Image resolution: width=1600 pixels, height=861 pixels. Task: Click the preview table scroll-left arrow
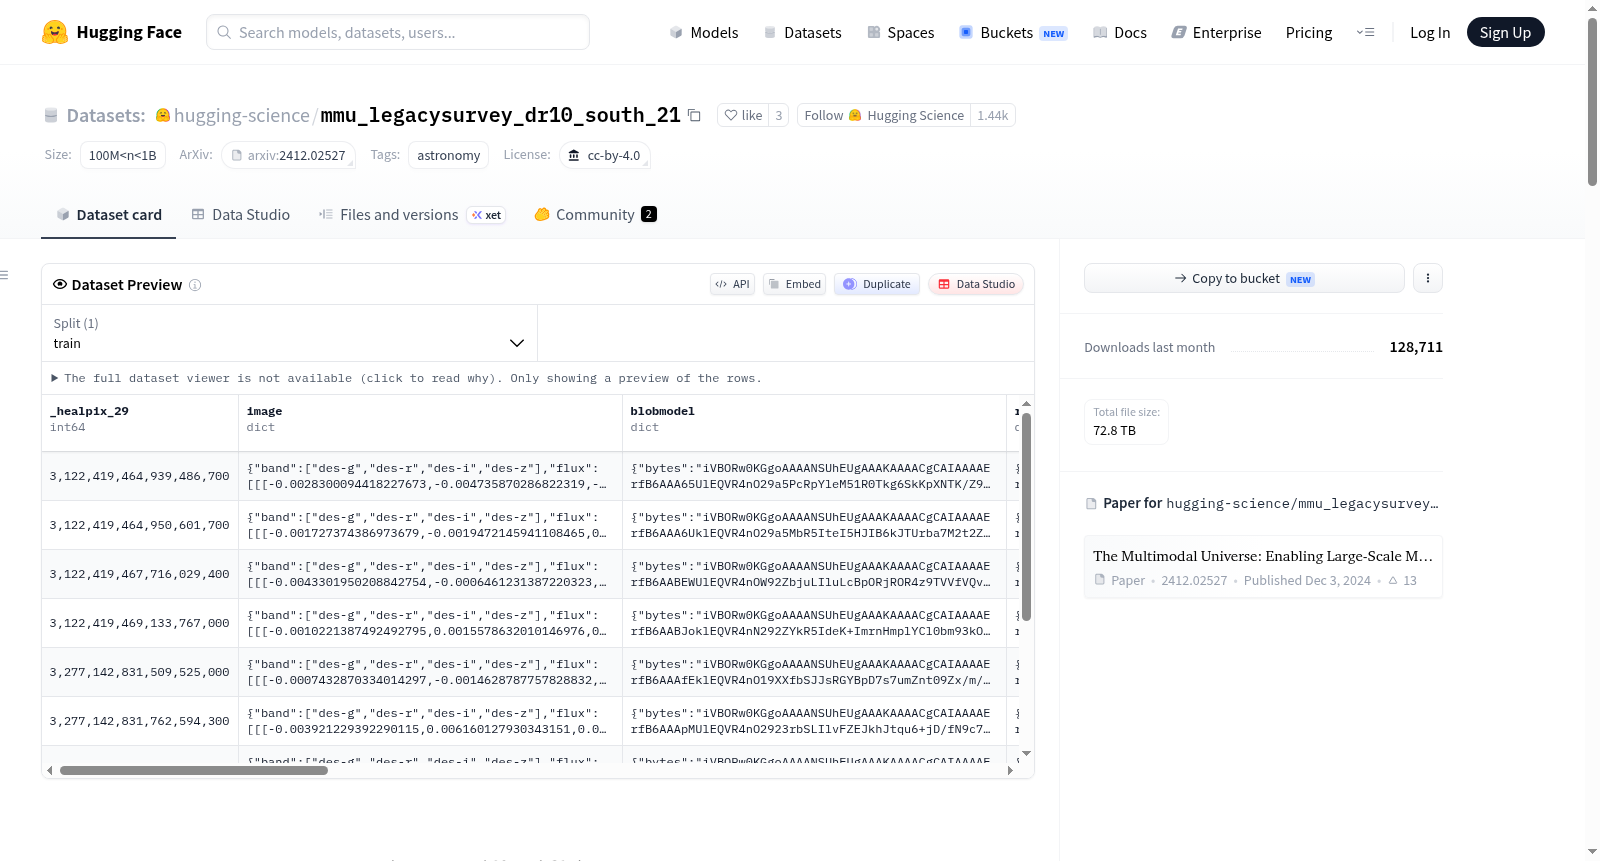(x=50, y=771)
